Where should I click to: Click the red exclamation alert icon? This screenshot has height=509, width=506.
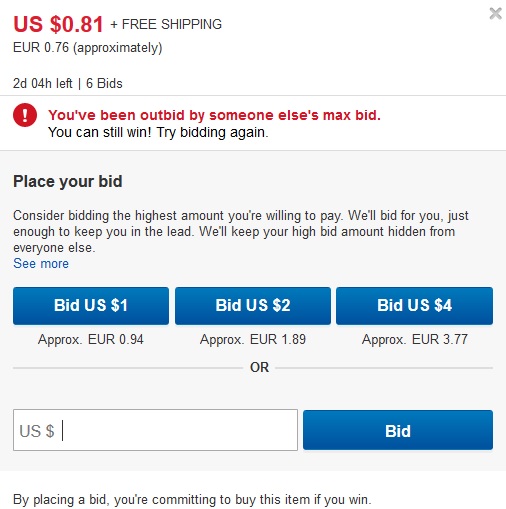coord(25,115)
